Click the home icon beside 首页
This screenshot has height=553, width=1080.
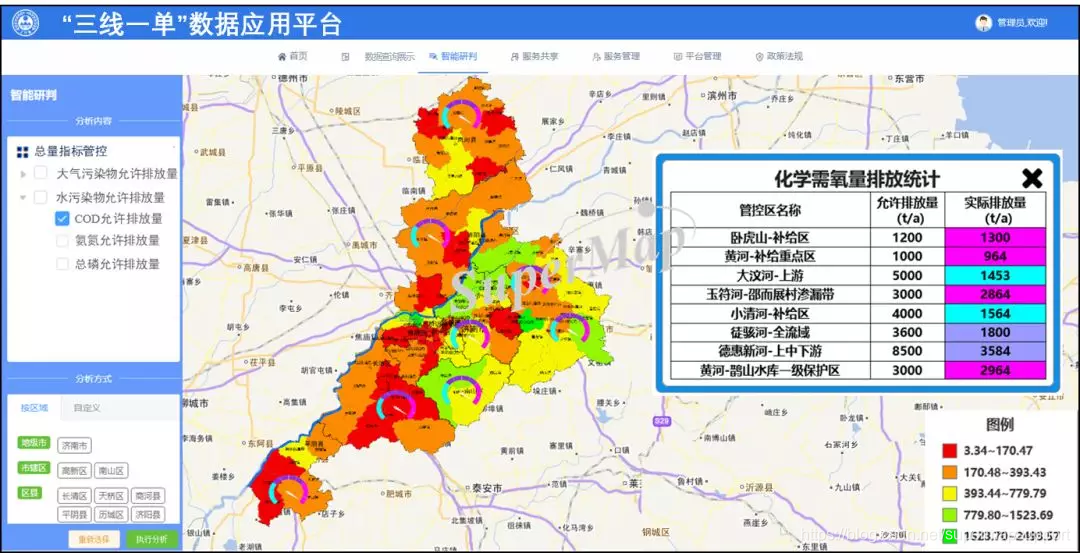click(x=282, y=56)
